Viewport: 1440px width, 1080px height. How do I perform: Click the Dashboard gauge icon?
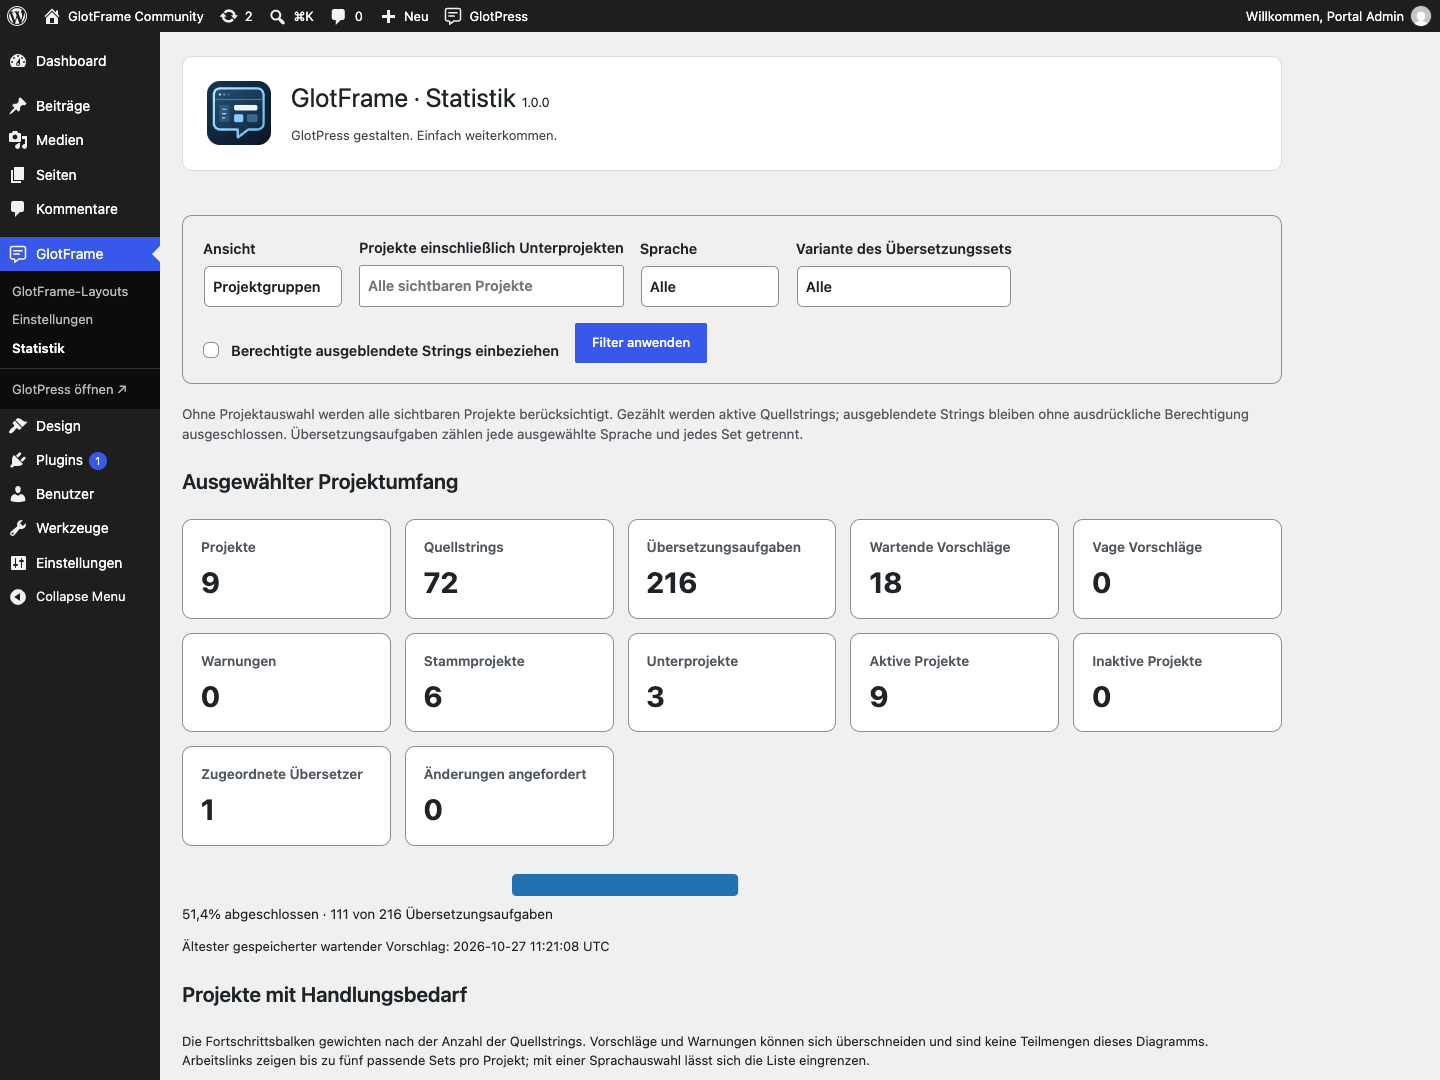pos(18,61)
